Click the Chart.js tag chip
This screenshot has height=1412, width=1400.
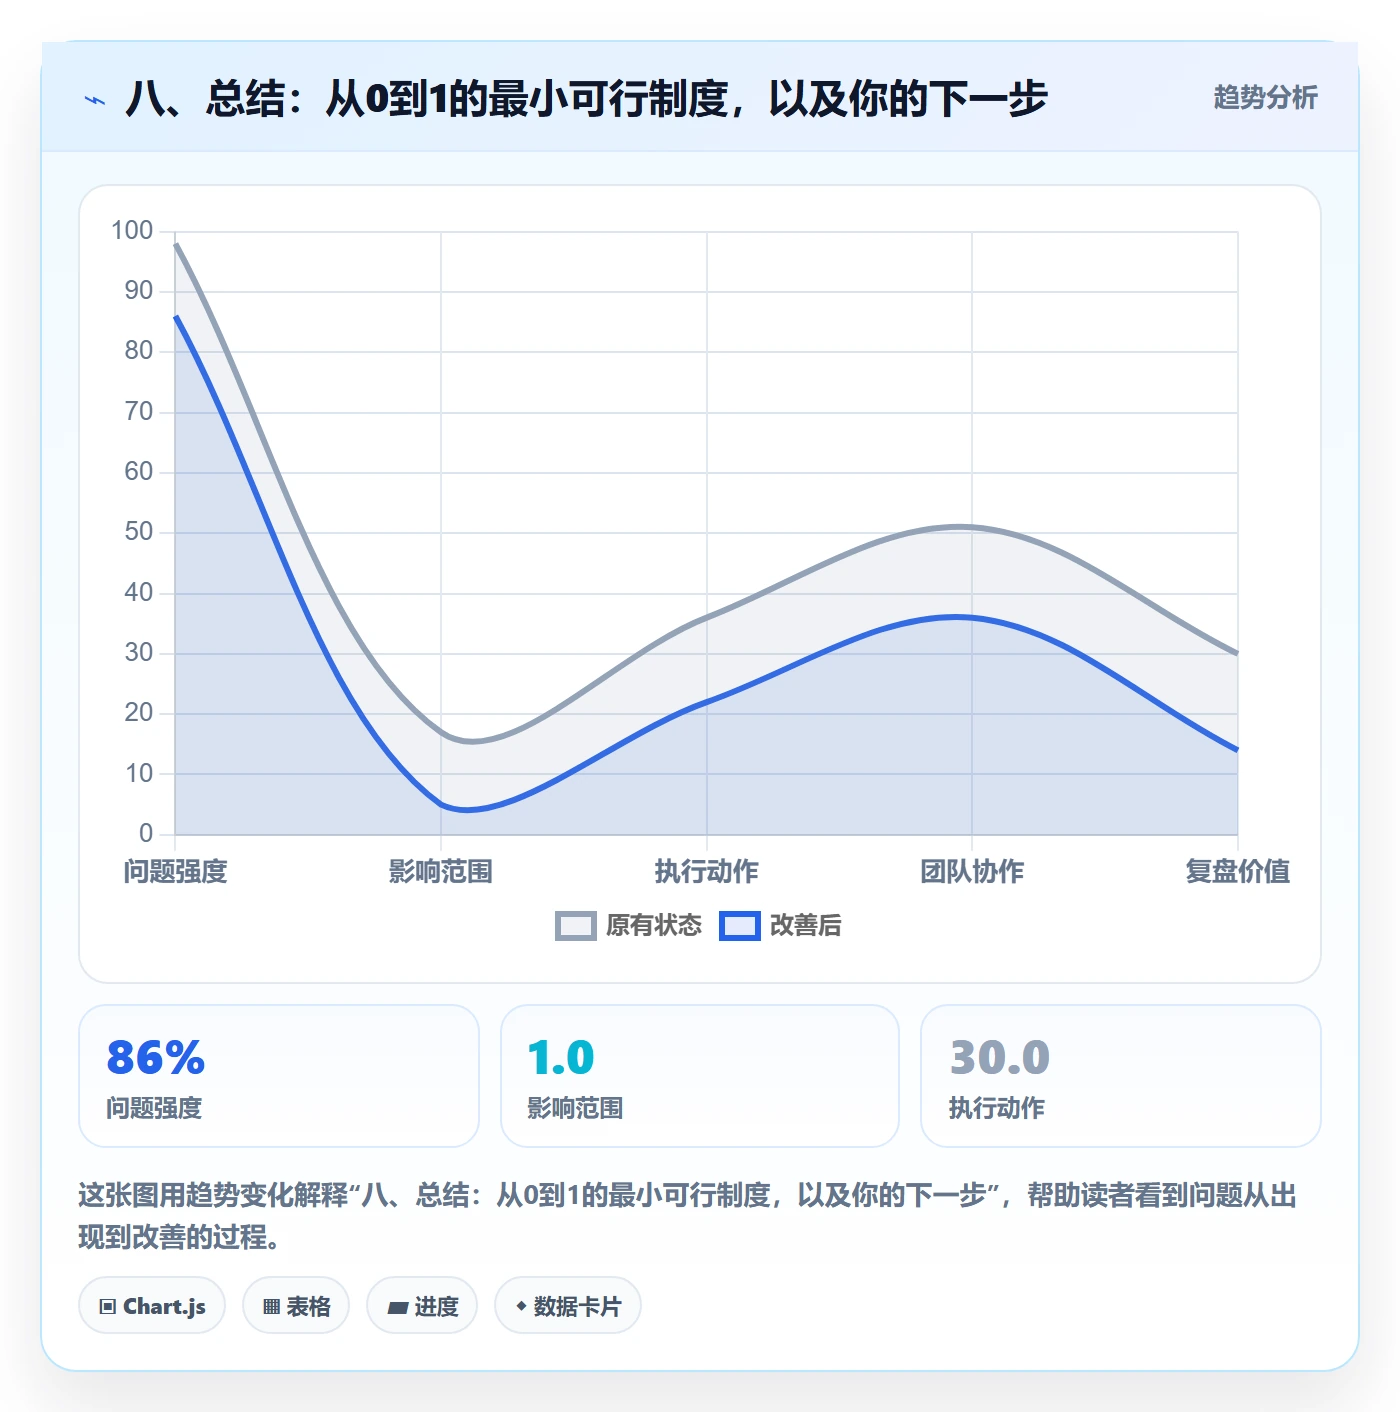[x=152, y=1306]
